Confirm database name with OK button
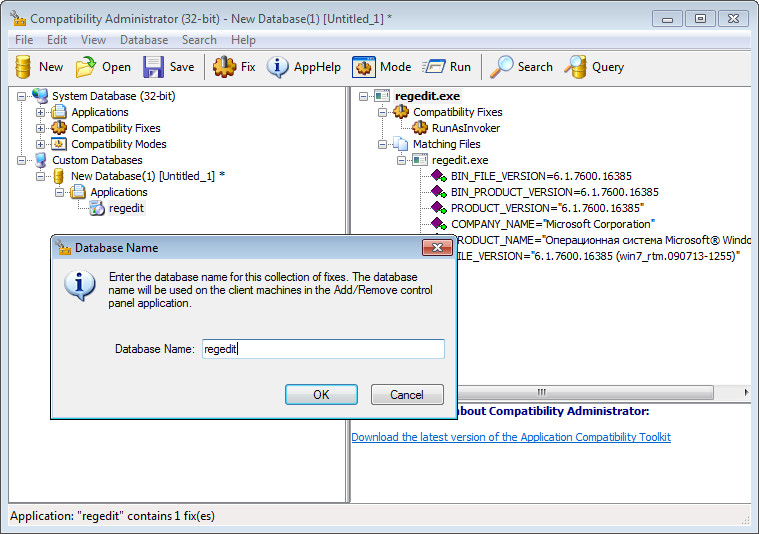 coord(321,395)
